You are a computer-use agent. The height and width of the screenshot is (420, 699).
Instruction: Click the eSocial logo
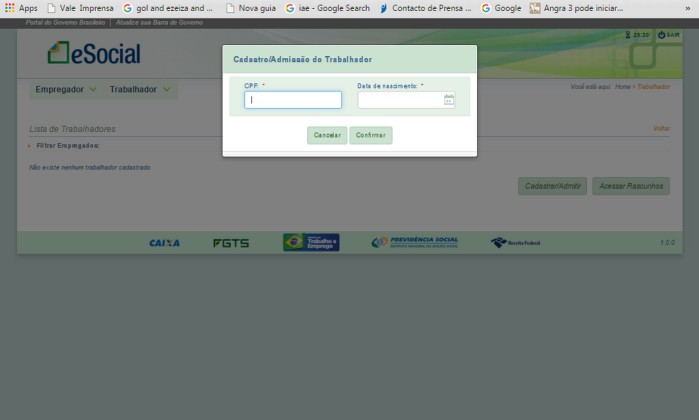pyautogui.click(x=94, y=53)
